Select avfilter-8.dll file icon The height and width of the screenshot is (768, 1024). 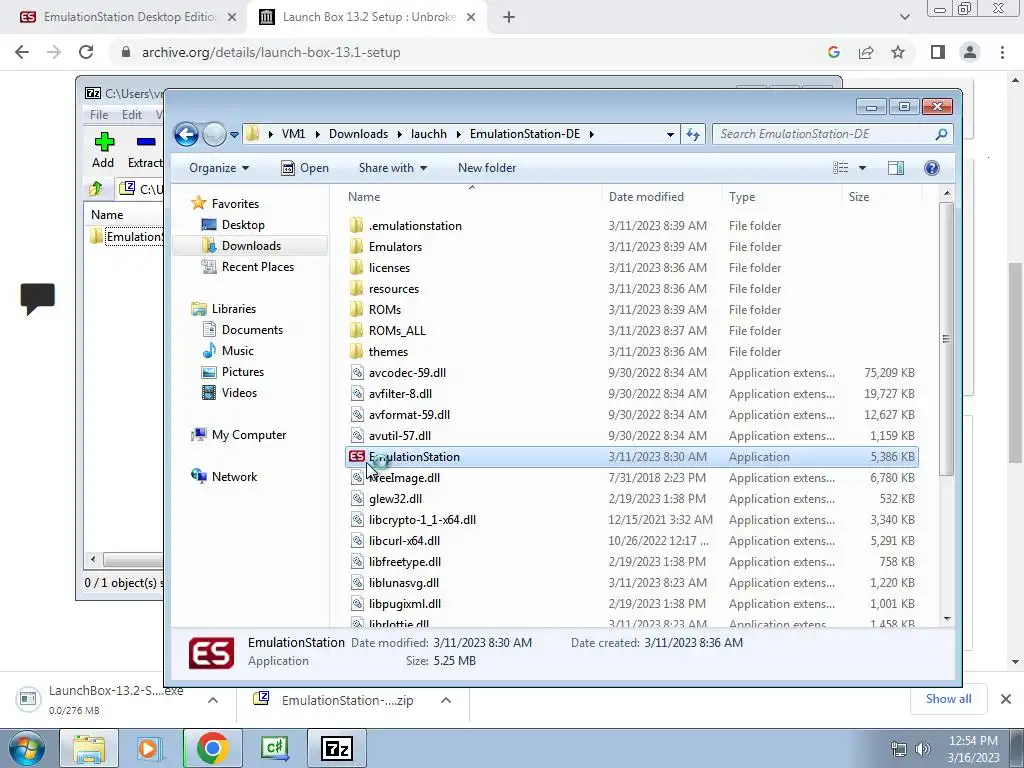point(357,394)
